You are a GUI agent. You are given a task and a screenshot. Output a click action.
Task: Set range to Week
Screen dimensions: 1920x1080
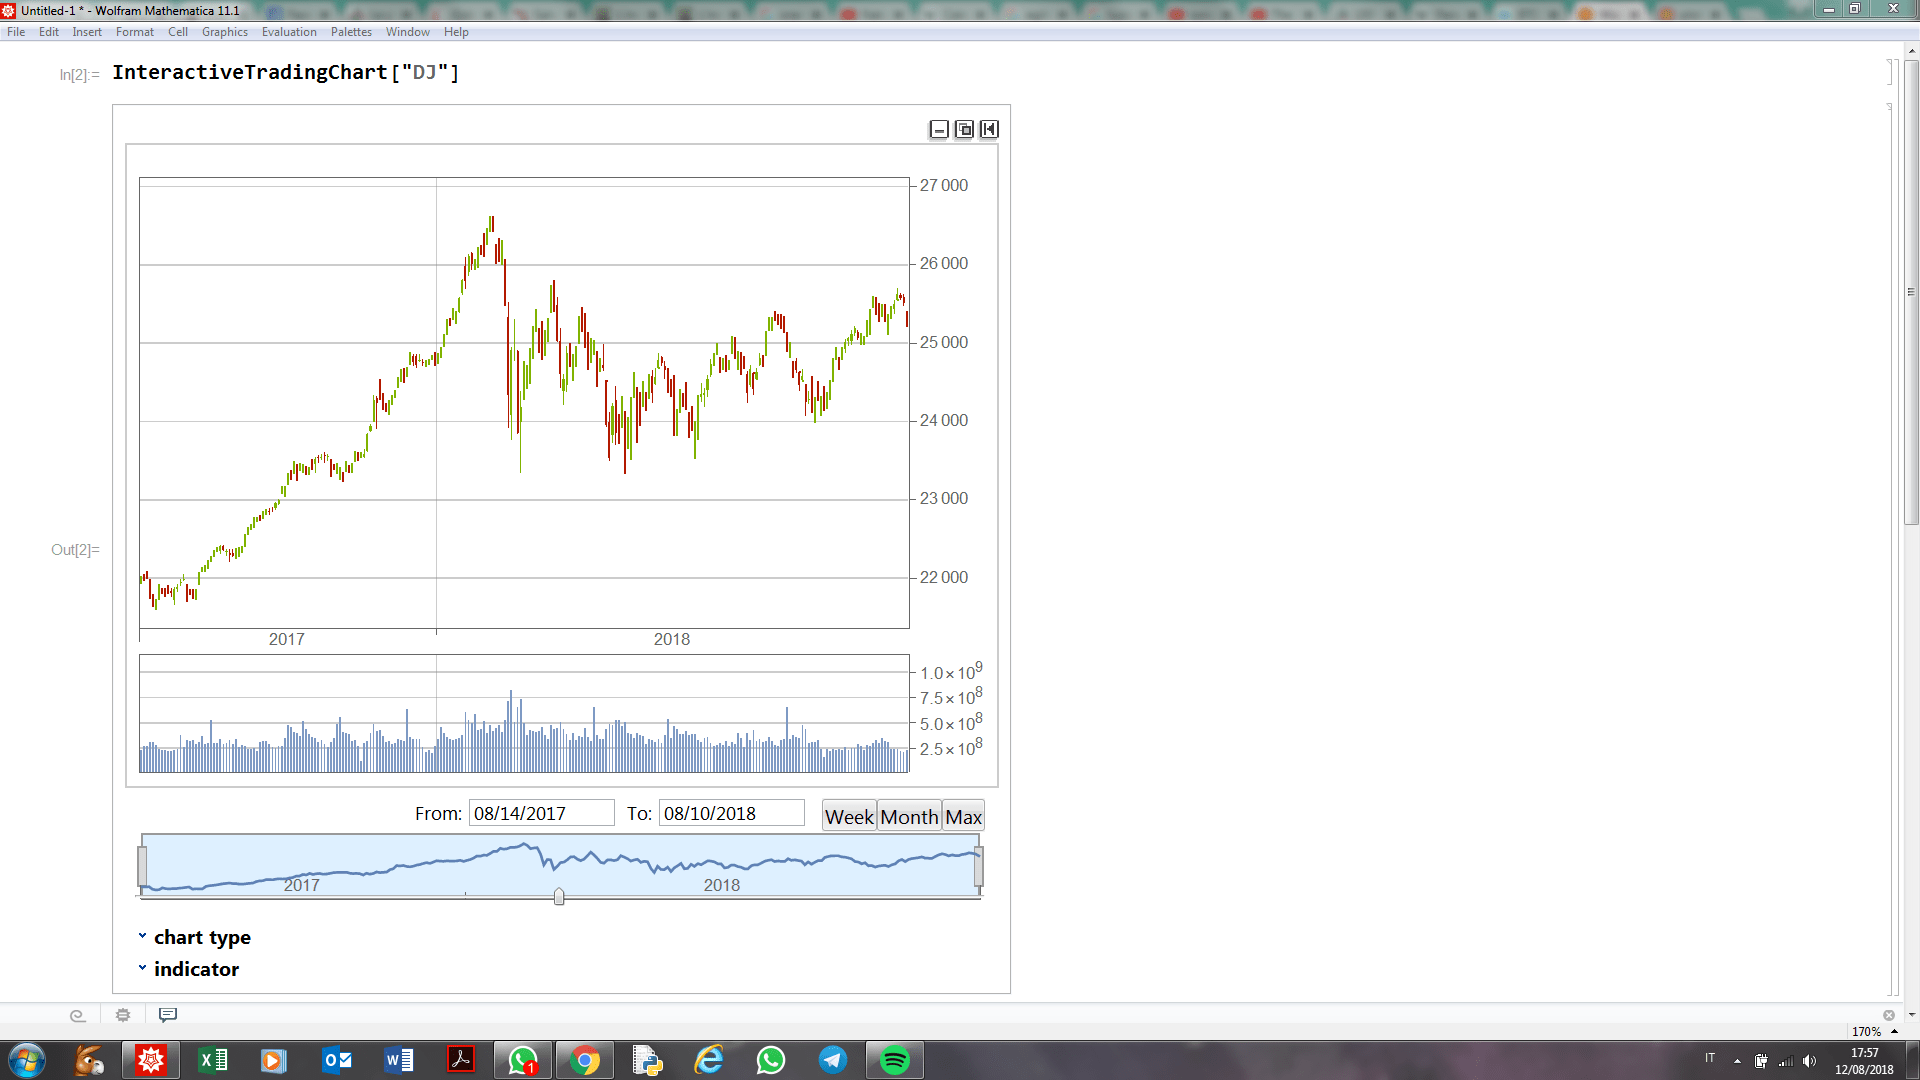[x=849, y=816]
